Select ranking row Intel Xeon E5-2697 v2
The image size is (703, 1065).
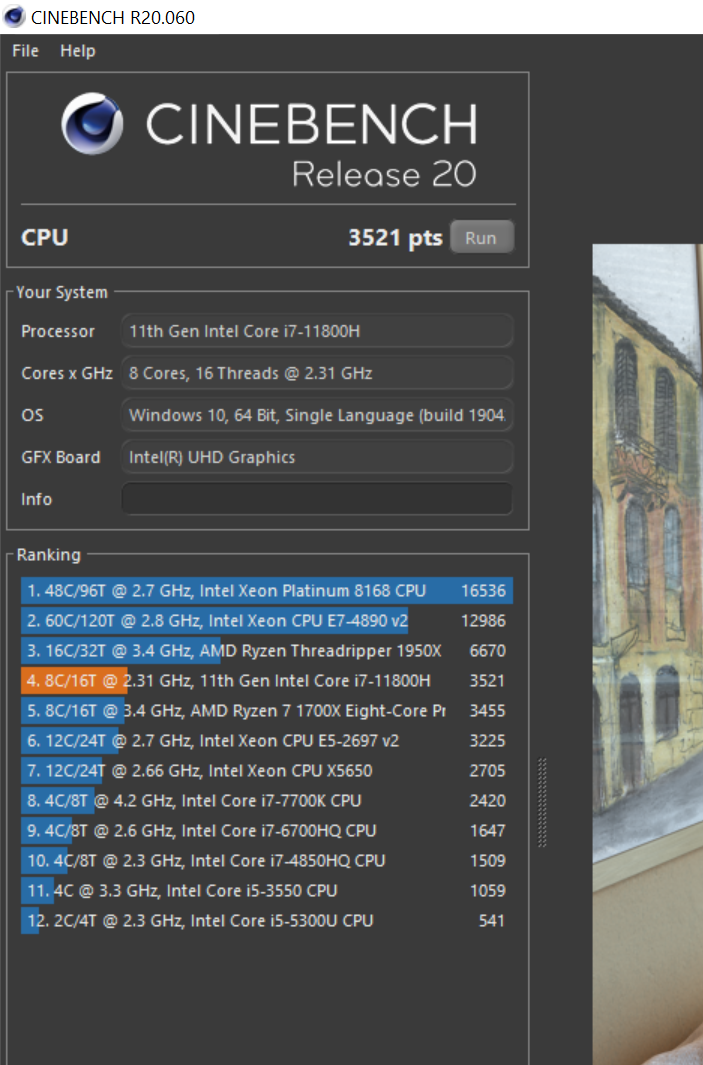267,740
